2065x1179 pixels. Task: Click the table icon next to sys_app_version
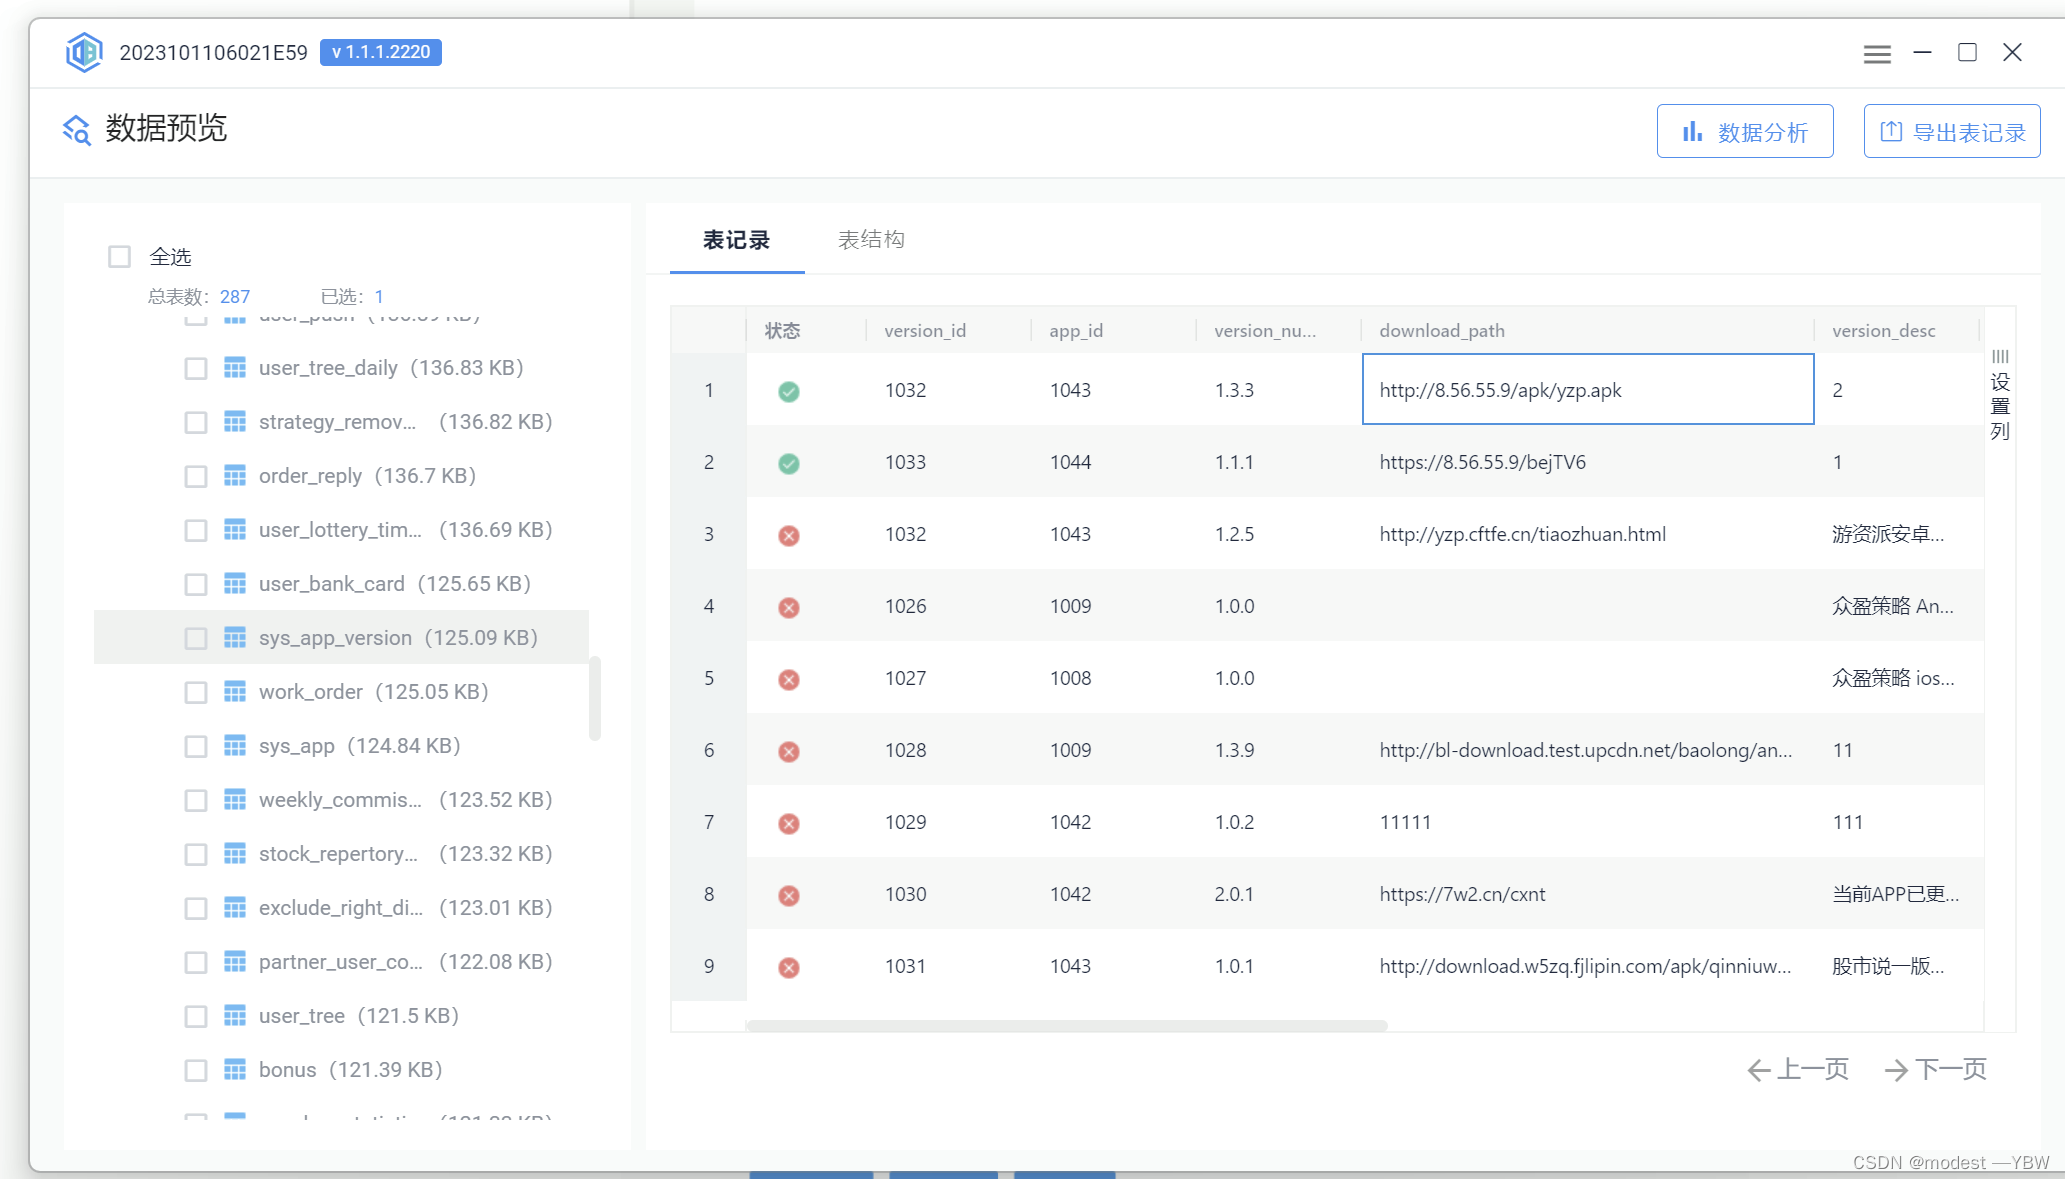click(x=235, y=637)
